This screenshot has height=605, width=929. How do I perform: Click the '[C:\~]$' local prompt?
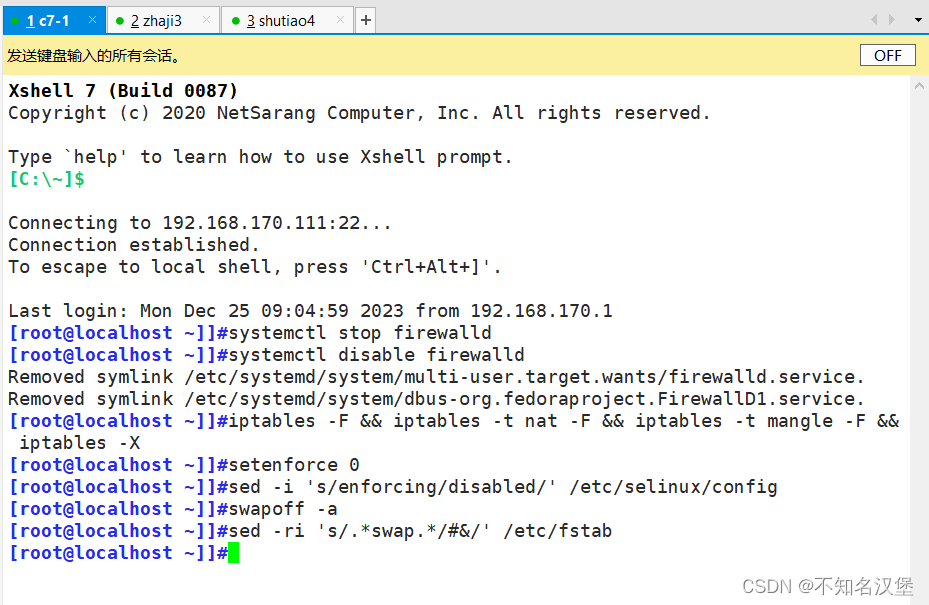pyautogui.click(x=47, y=179)
